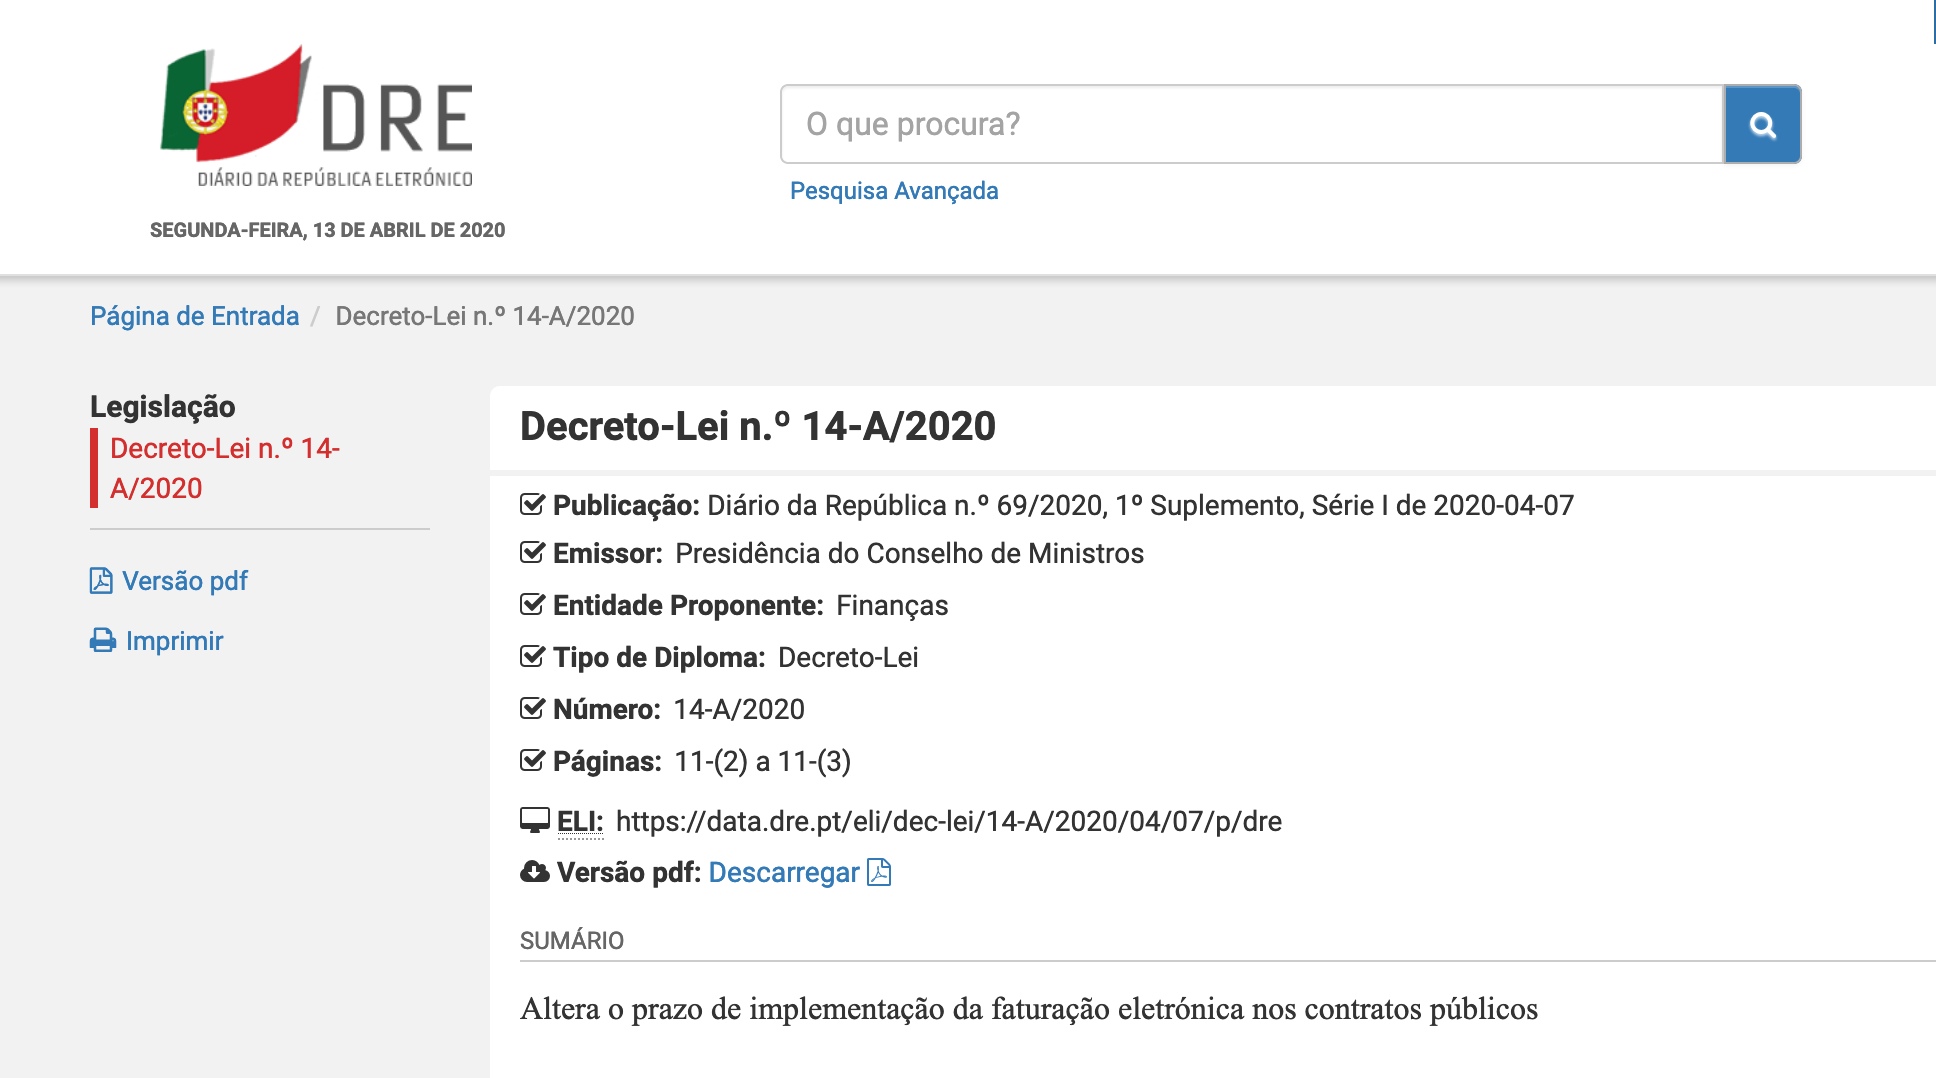Click the check icon beside Publicação
This screenshot has width=1936, height=1078.
tap(533, 505)
